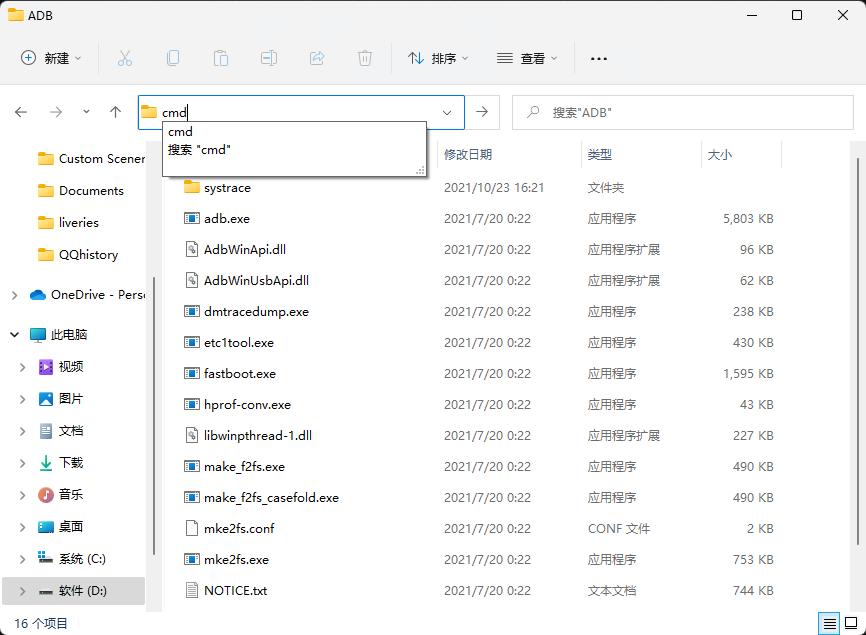Select the OneDrive cloud icon
This screenshot has height=635, width=866.
point(38,295)
